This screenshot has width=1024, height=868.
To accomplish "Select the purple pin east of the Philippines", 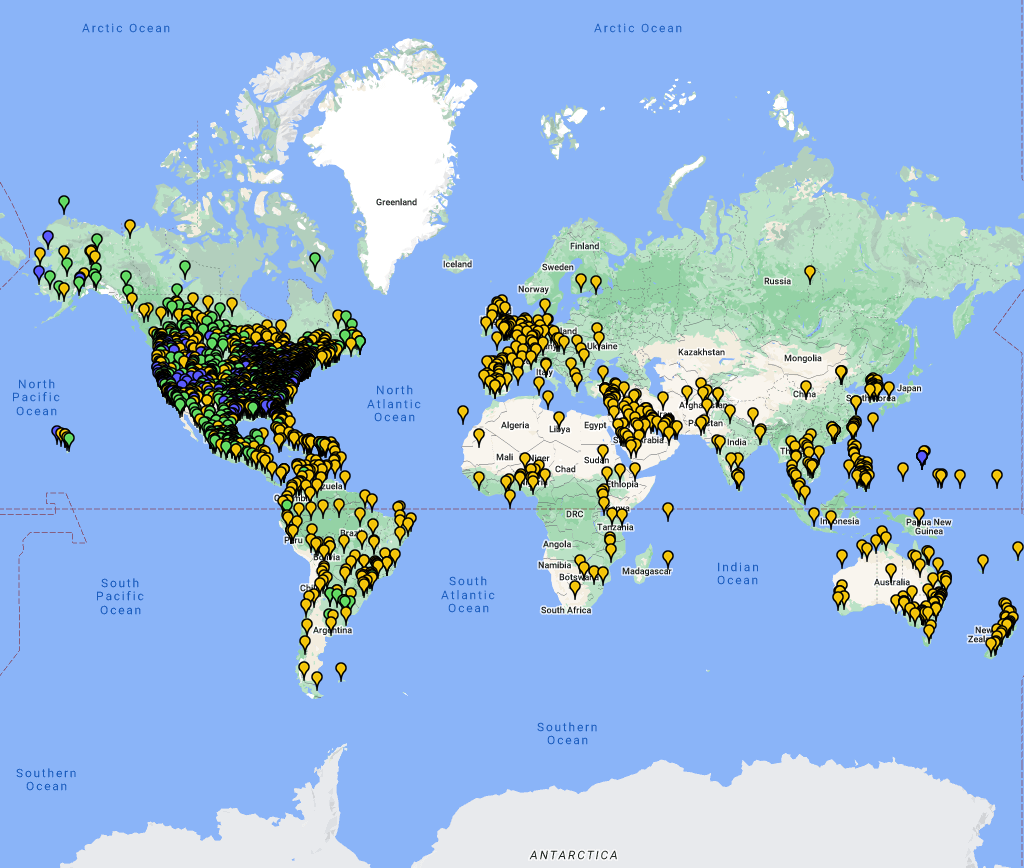I will point(922,457).
